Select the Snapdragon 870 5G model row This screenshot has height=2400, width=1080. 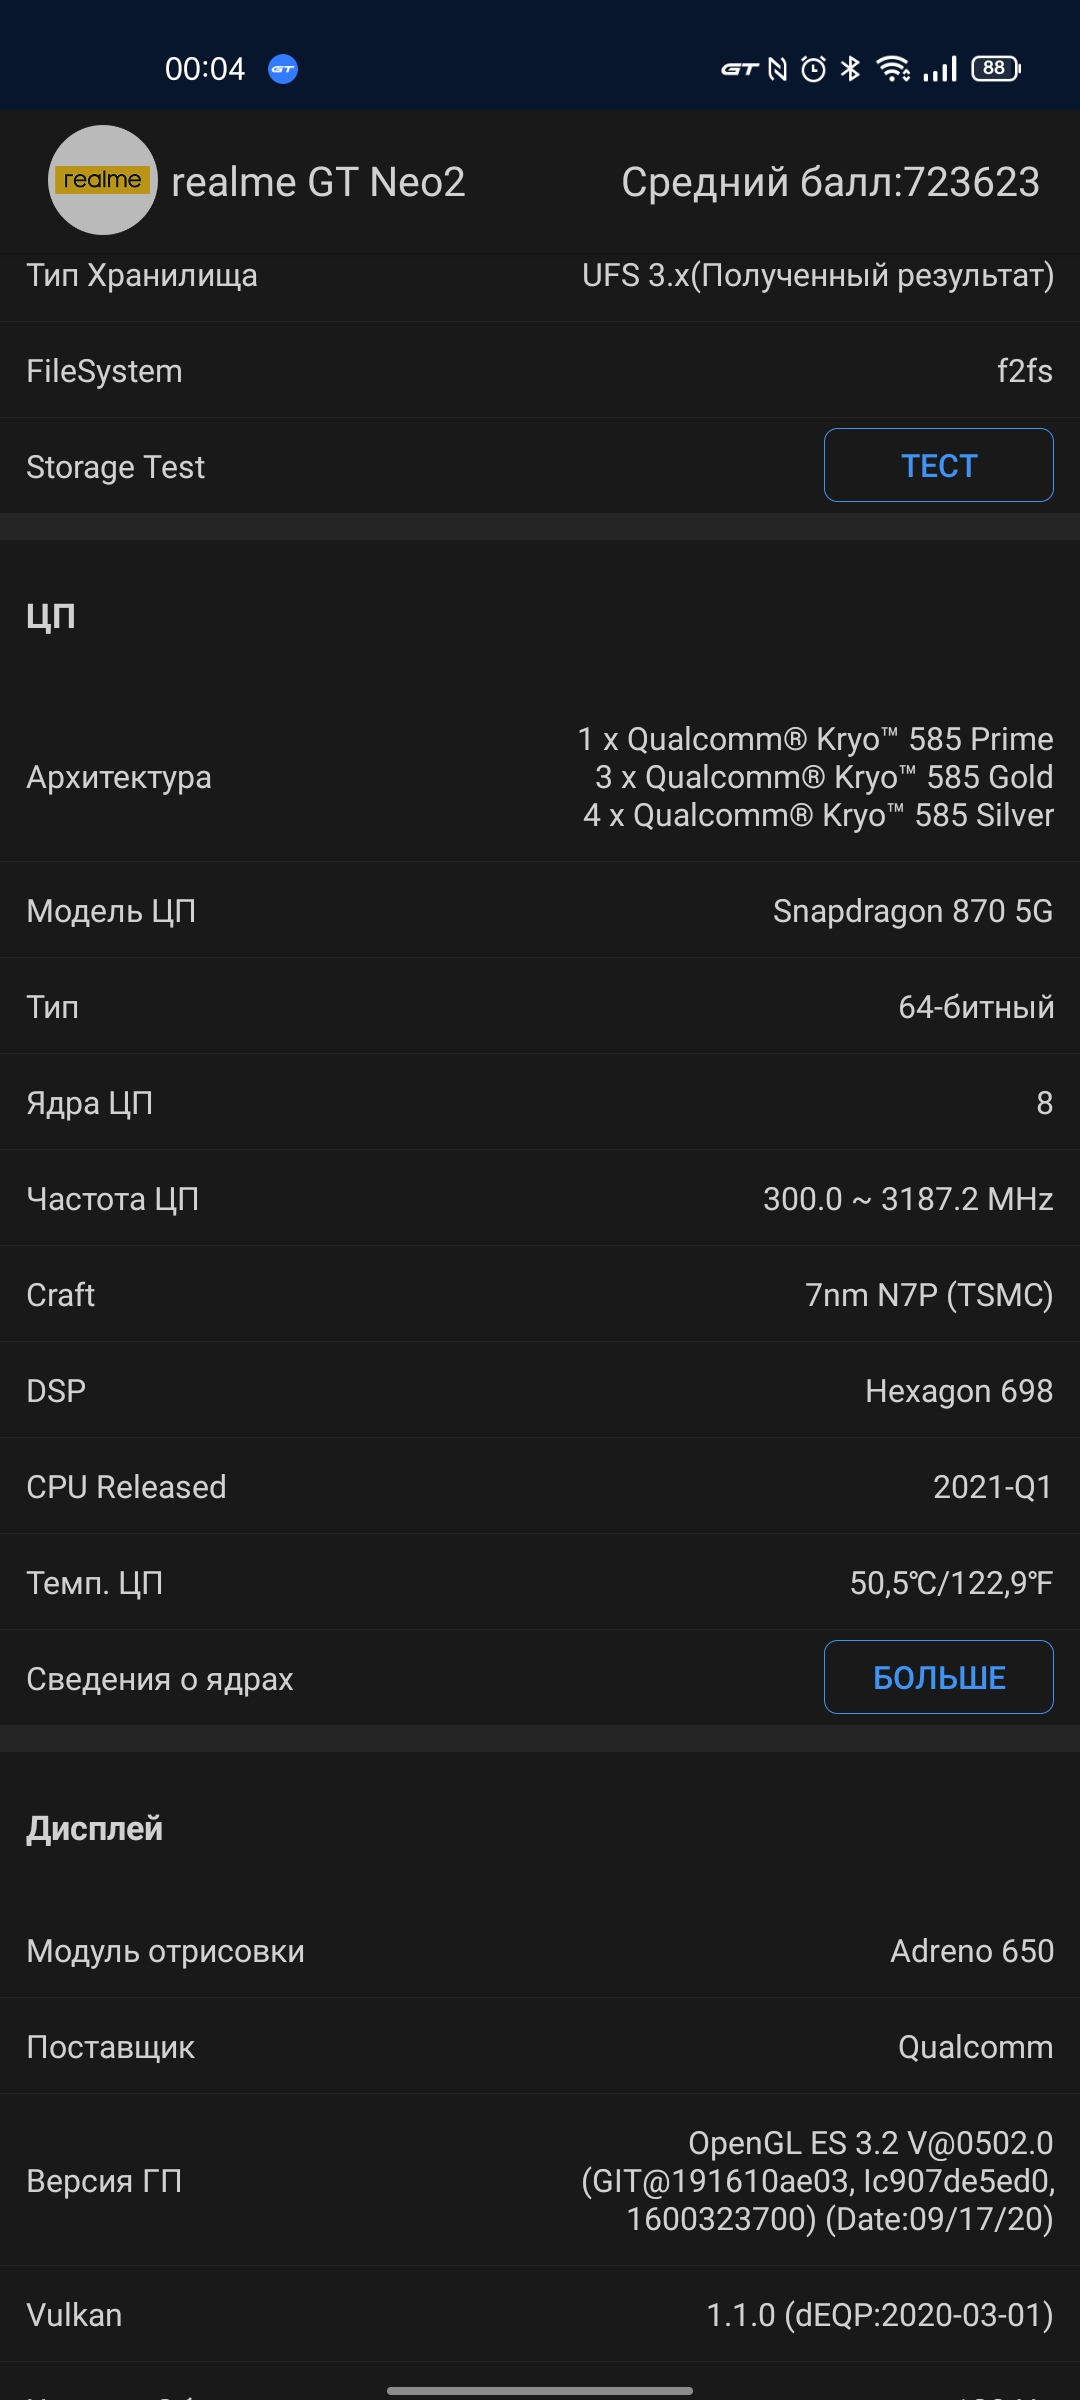click(x=540, y=911)
